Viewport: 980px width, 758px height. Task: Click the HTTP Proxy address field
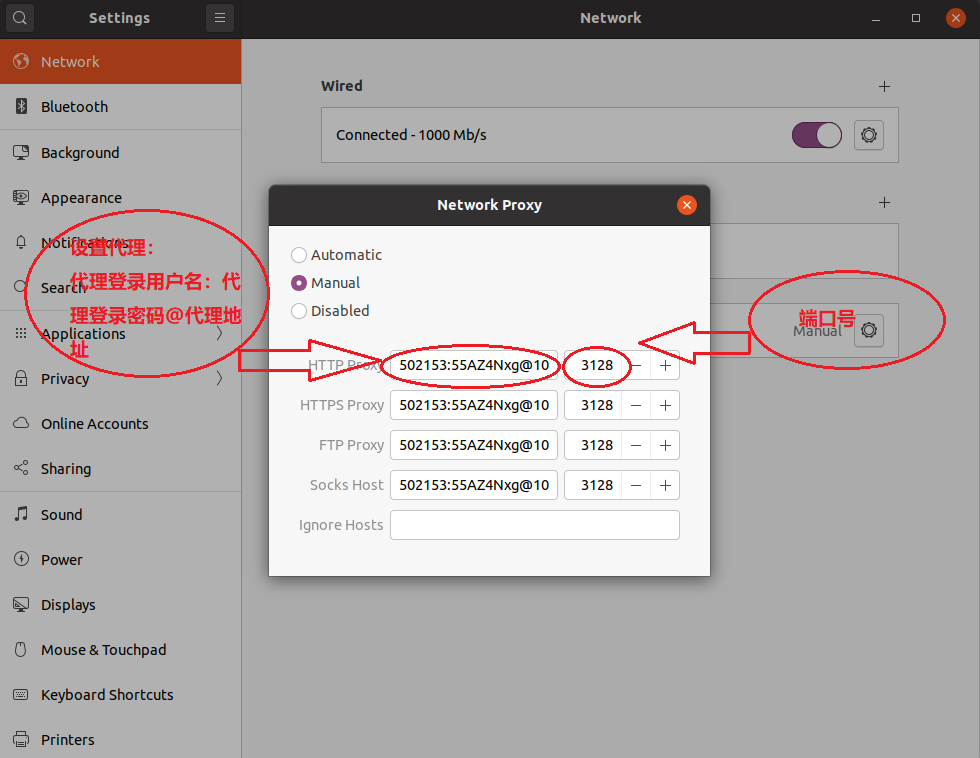474,366
